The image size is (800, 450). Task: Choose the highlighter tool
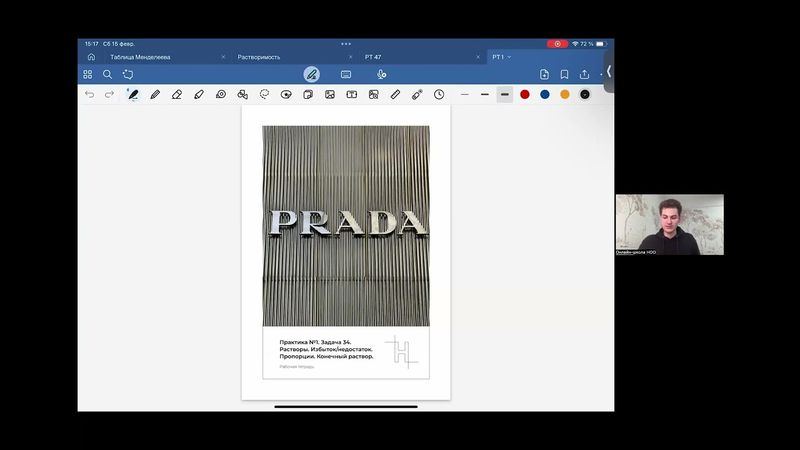click(199, 94)
